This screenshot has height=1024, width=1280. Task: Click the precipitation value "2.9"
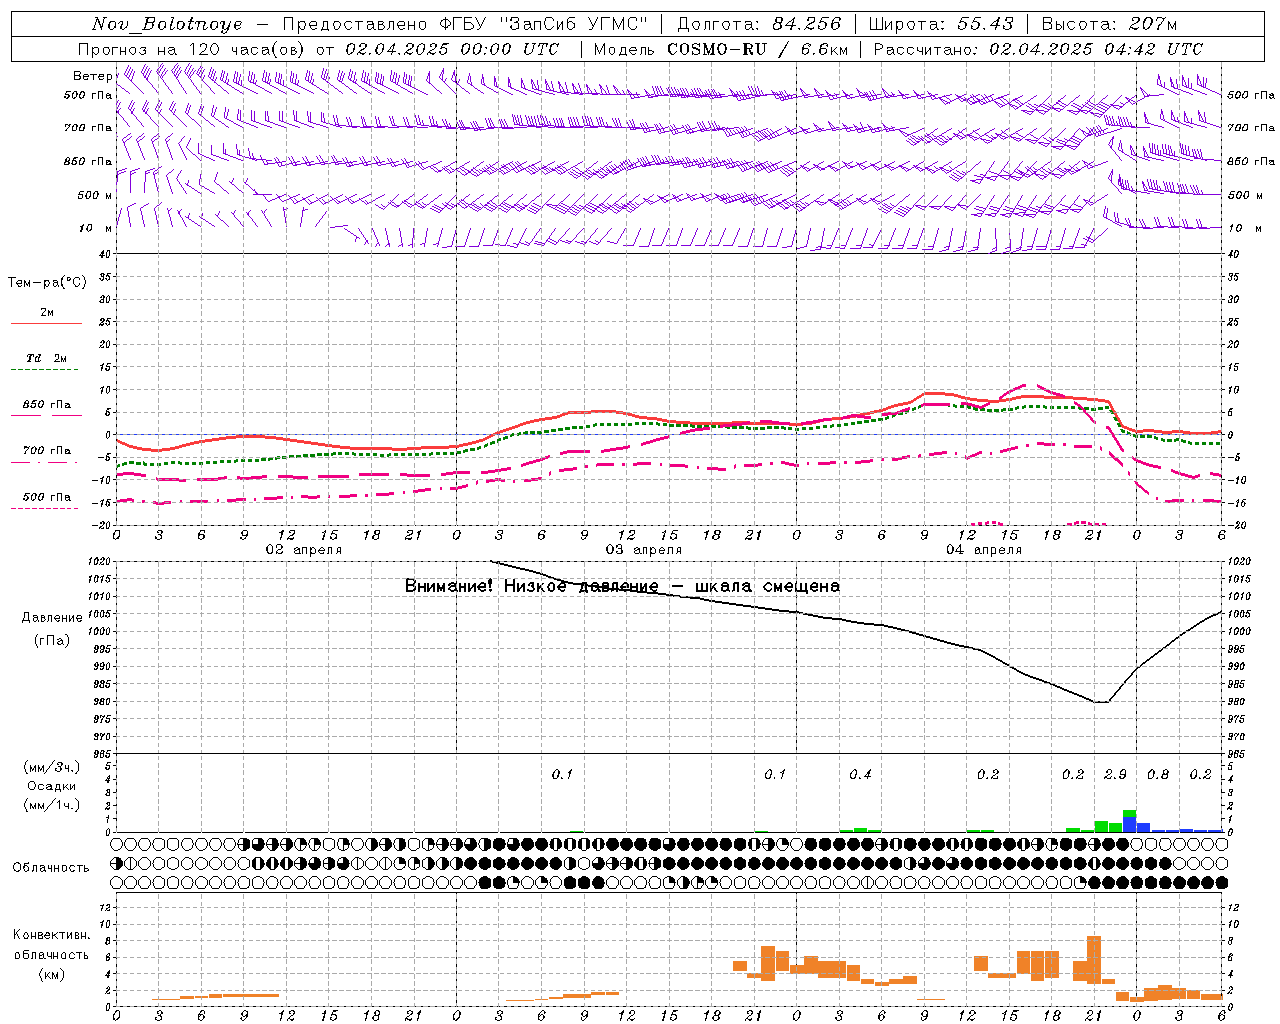click(1115, 775)
